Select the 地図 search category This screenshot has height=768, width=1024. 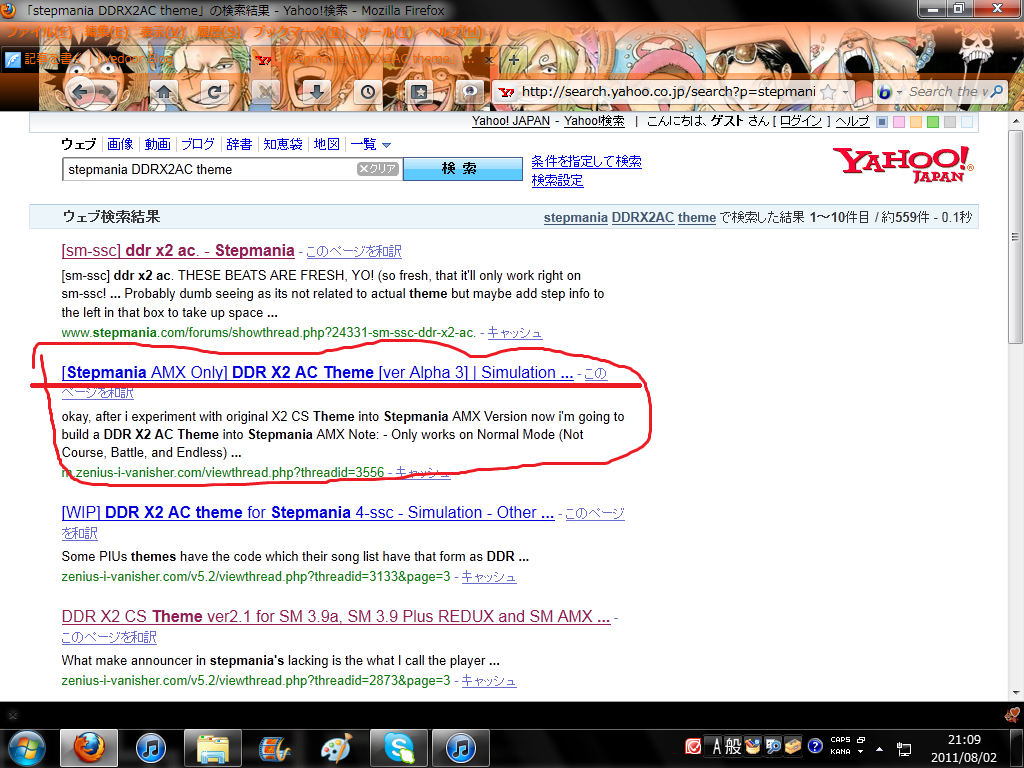(327, 144)
